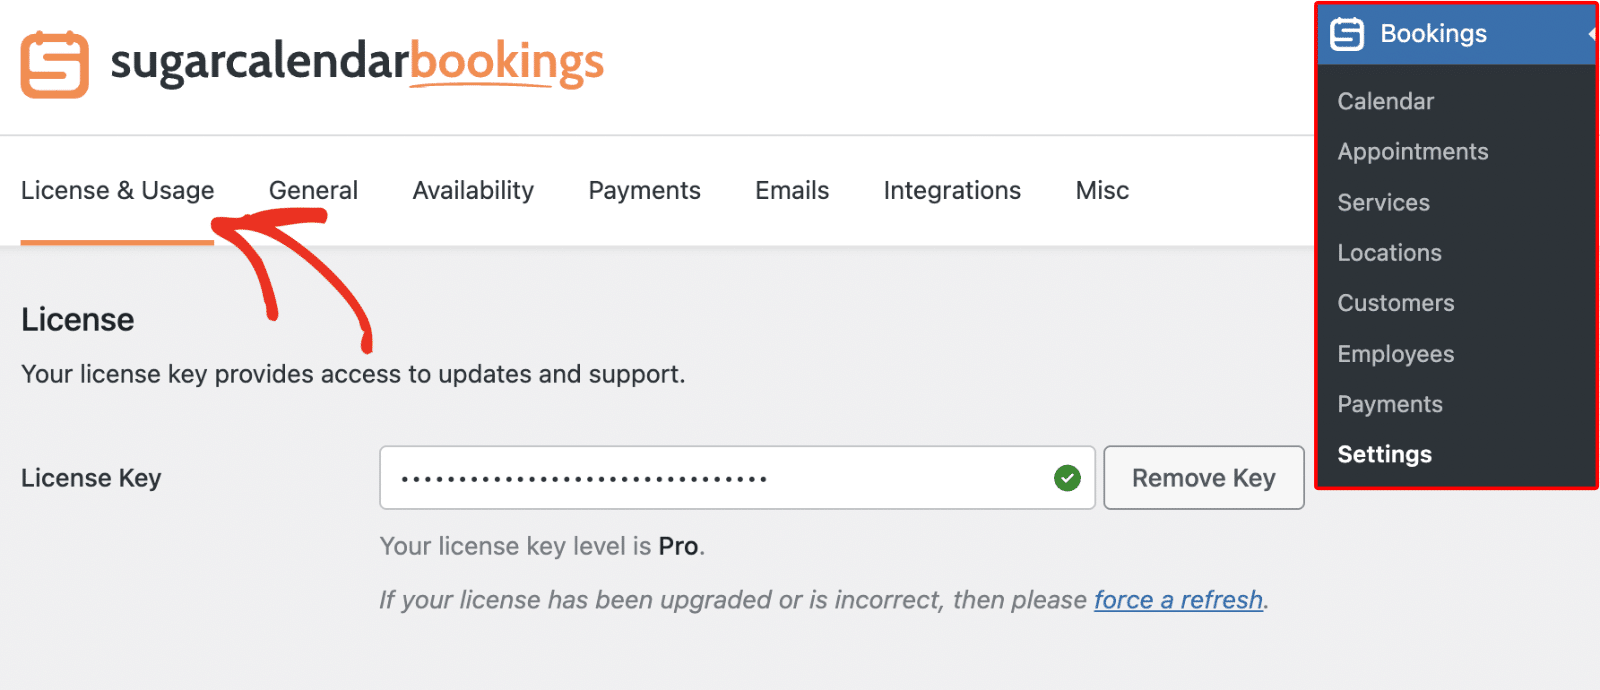Switch to the Integrations tab
Screen dimensions: 1600x690
[951, 190]
